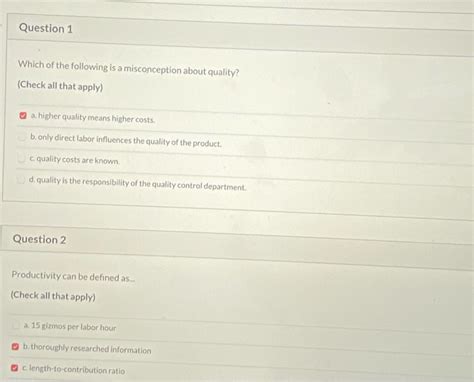This screenshot has width=474, height=382.
Task: Uncheck the length-to-contribution ratio checkbox
Action: pyautogui.click(x=14, y=368)
